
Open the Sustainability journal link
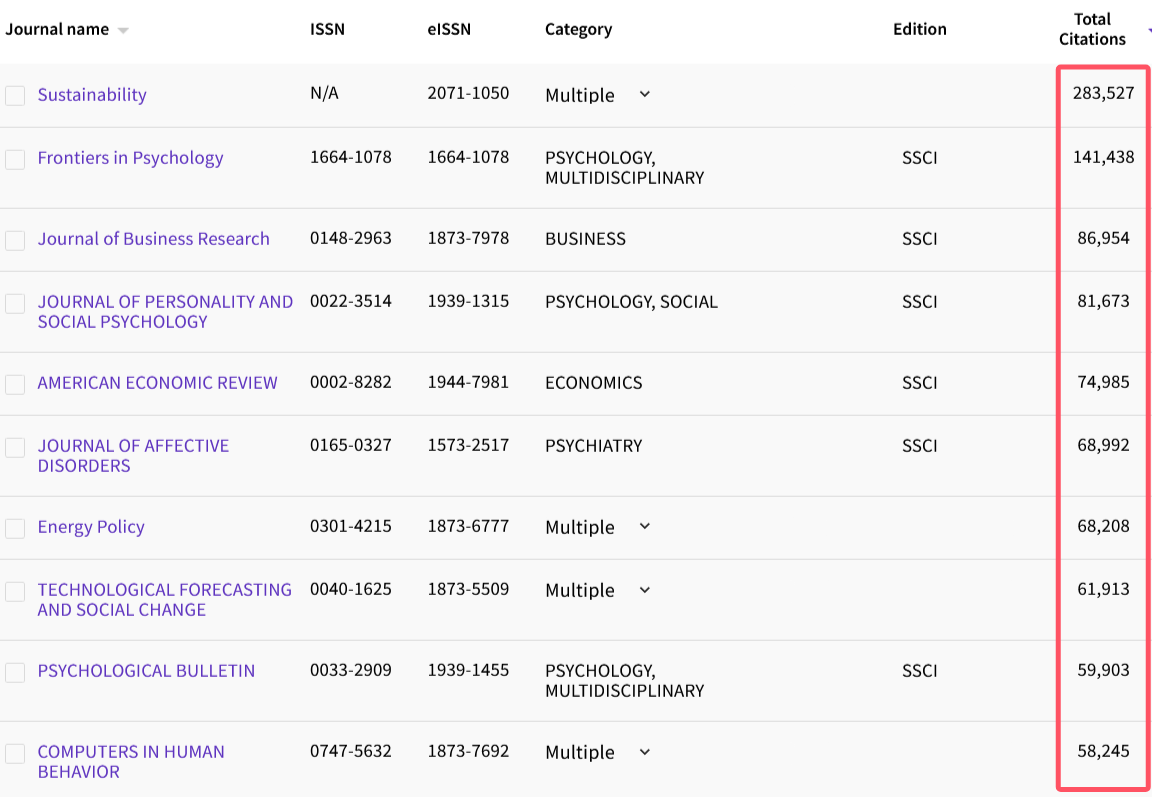tap(92, 95)
